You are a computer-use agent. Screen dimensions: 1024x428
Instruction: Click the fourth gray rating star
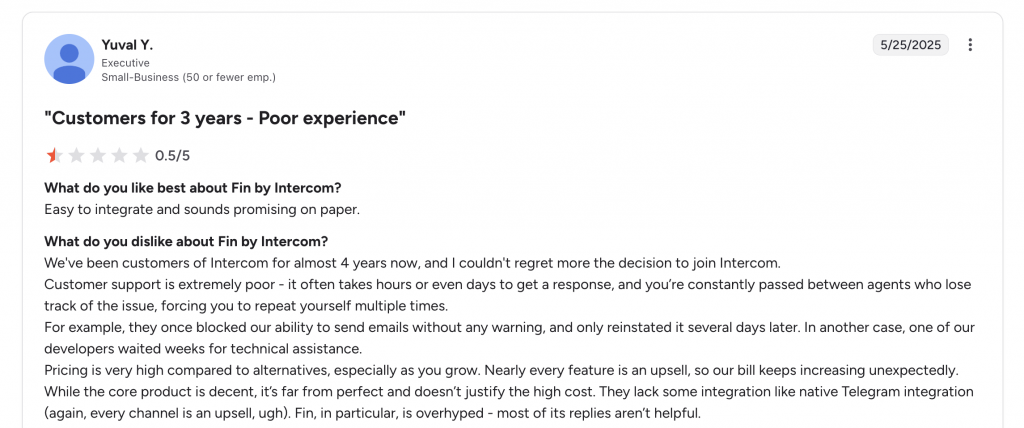119,155
